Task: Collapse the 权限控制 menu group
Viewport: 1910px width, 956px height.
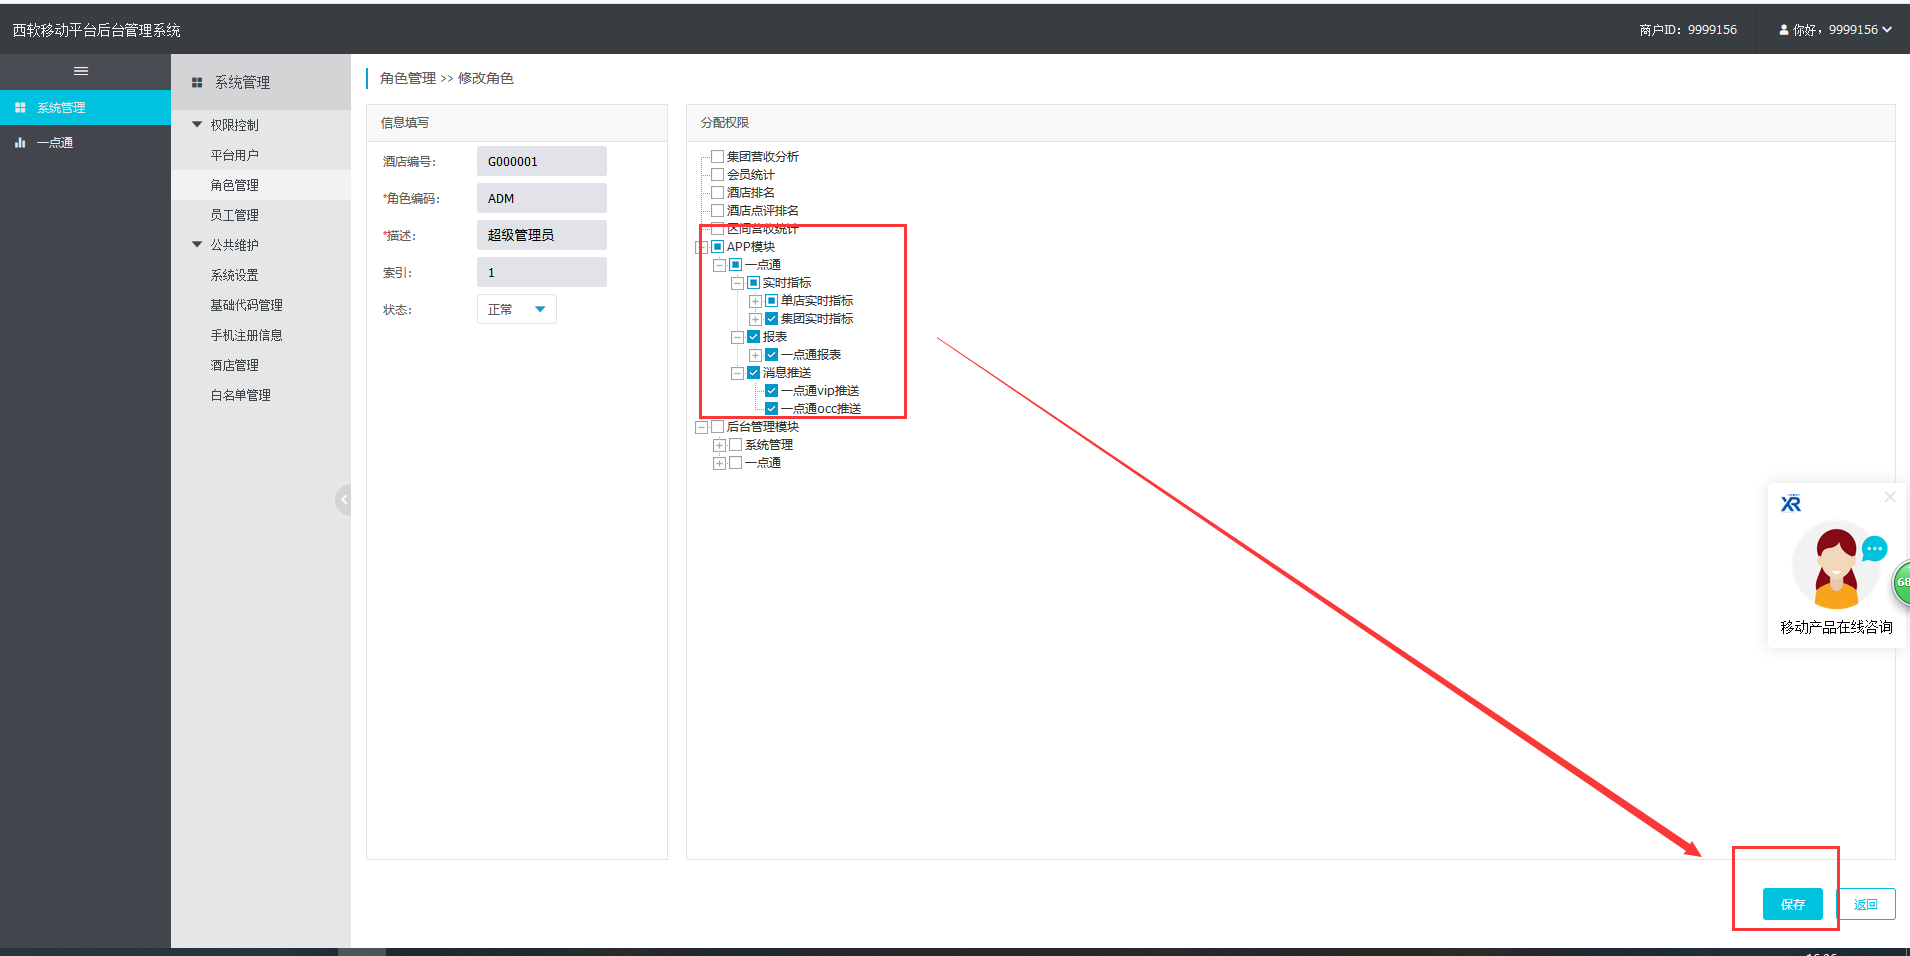Action: click(x=197, y=125)
